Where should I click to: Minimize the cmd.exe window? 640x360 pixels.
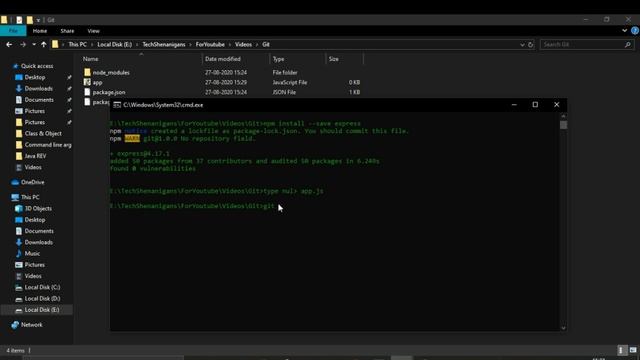(x=514, y=105)
